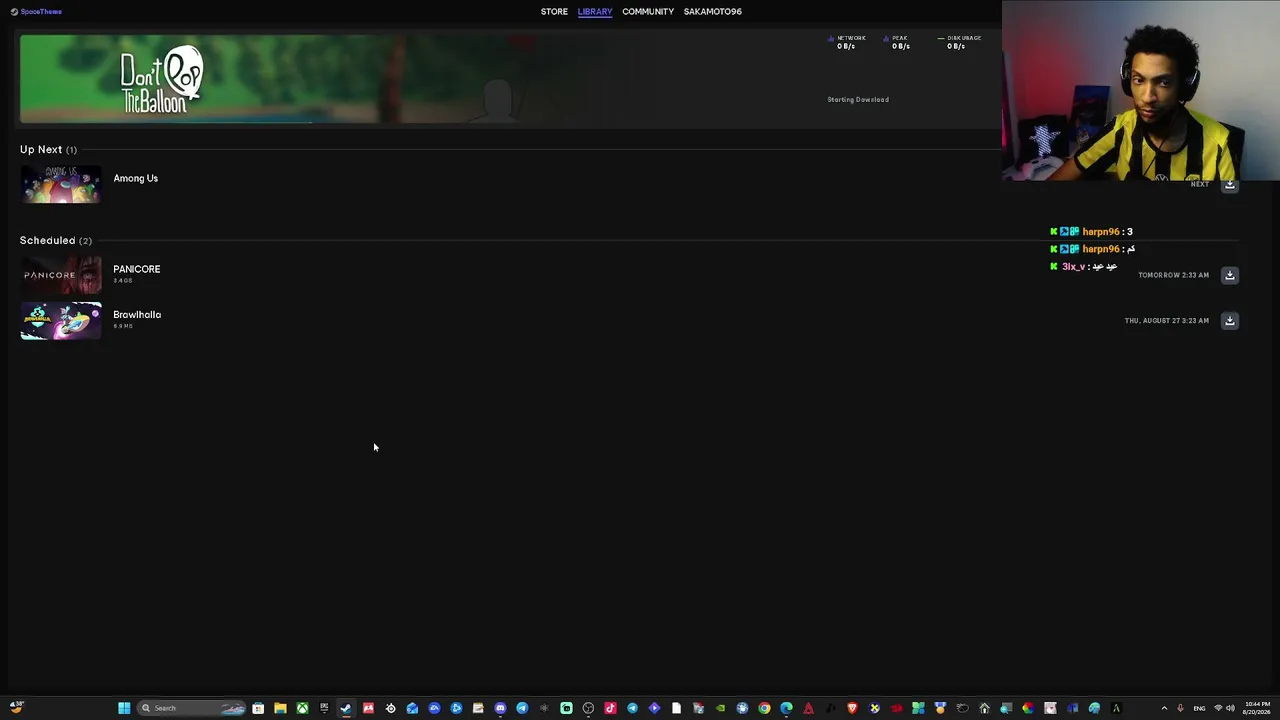The height and width of the screenshot is (720, 1280).
Task: Open Wi-Fi network settings in the tray
Action: (x=1218, y=708)
